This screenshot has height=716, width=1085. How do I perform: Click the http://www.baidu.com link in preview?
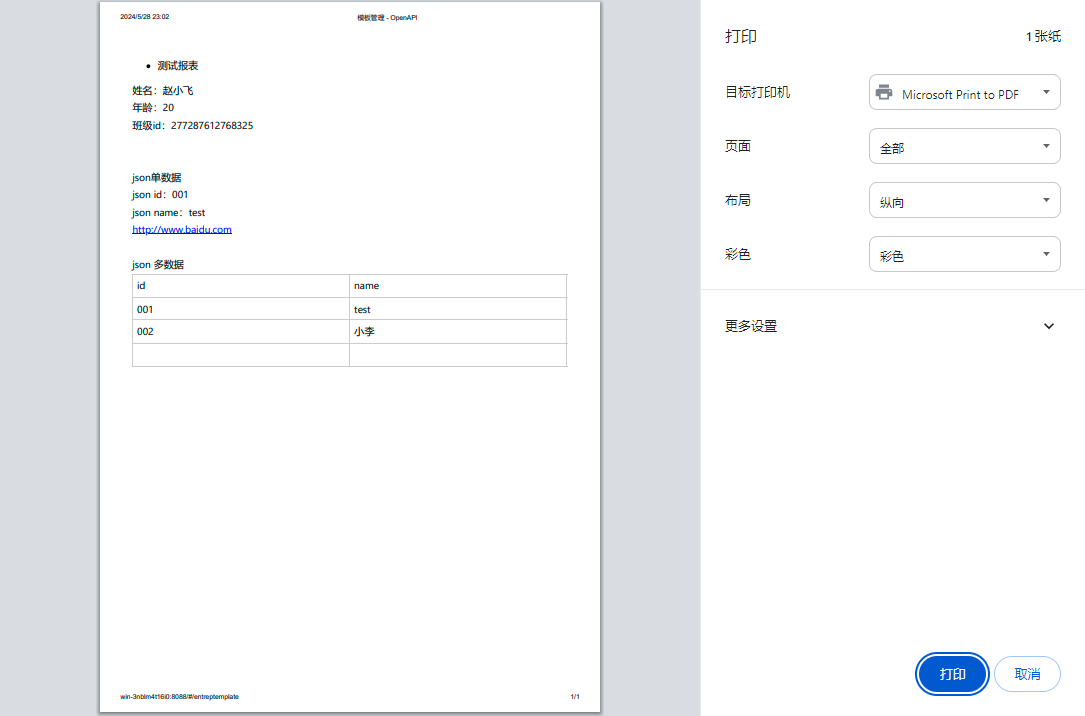tap(182, 230)
